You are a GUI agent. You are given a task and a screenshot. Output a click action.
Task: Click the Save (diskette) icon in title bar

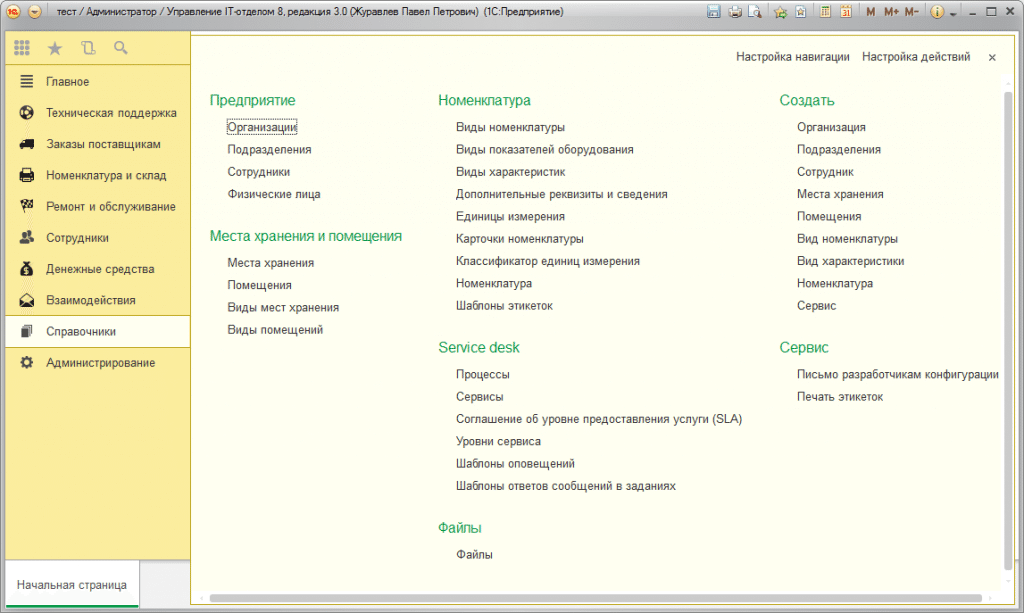714,12
